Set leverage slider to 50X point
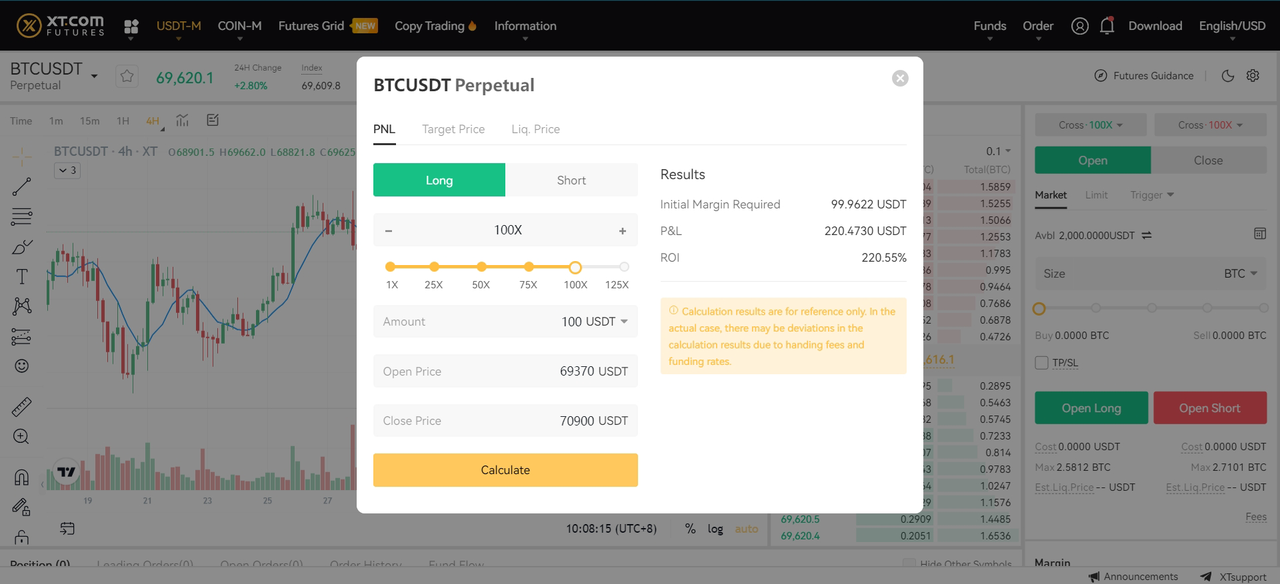 click(x=482, y=267)
